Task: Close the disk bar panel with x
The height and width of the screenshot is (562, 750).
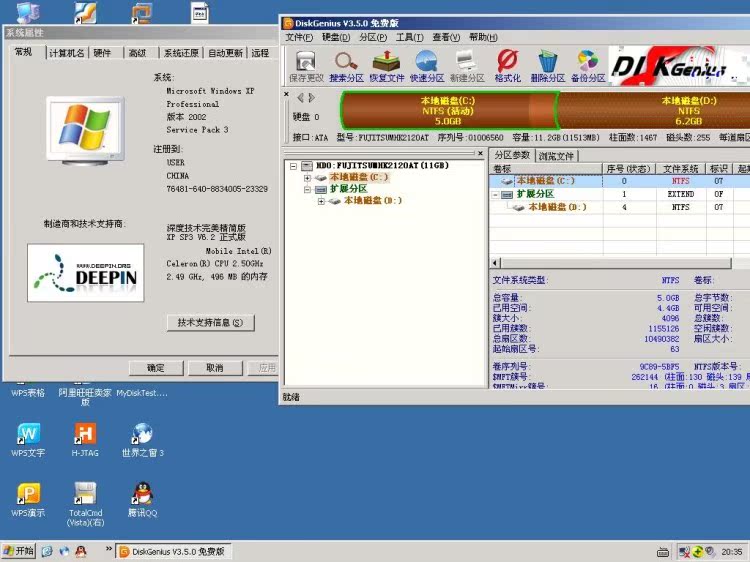Action: pos(286,94)
